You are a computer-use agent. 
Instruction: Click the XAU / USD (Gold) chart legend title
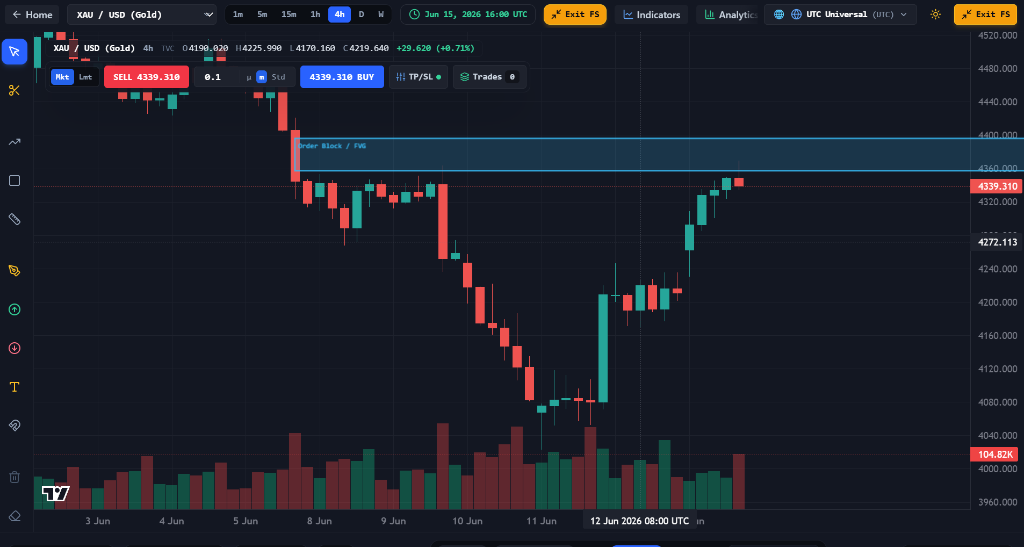(x=94, y=48)
